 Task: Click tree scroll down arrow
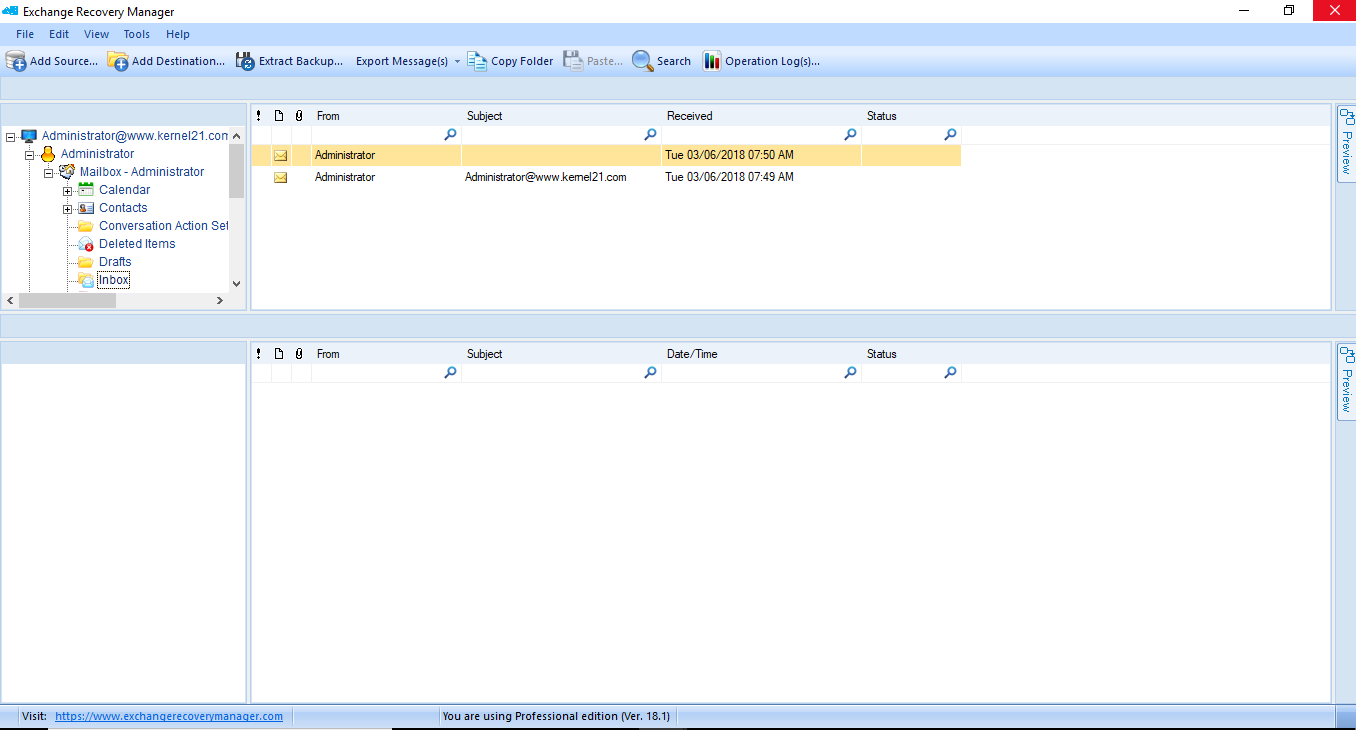point(237,284)
